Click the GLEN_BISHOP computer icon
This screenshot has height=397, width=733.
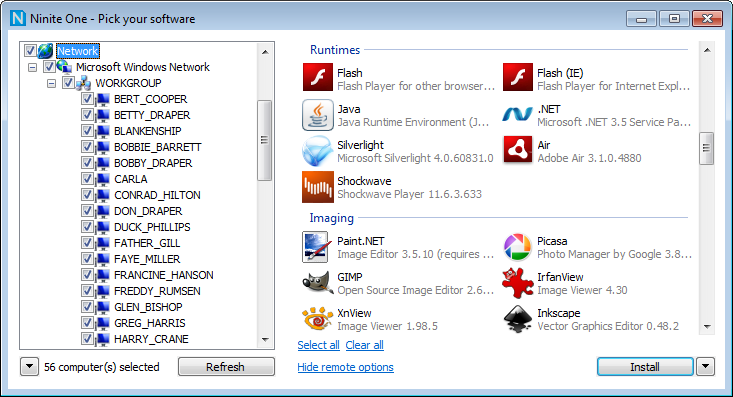102,307
